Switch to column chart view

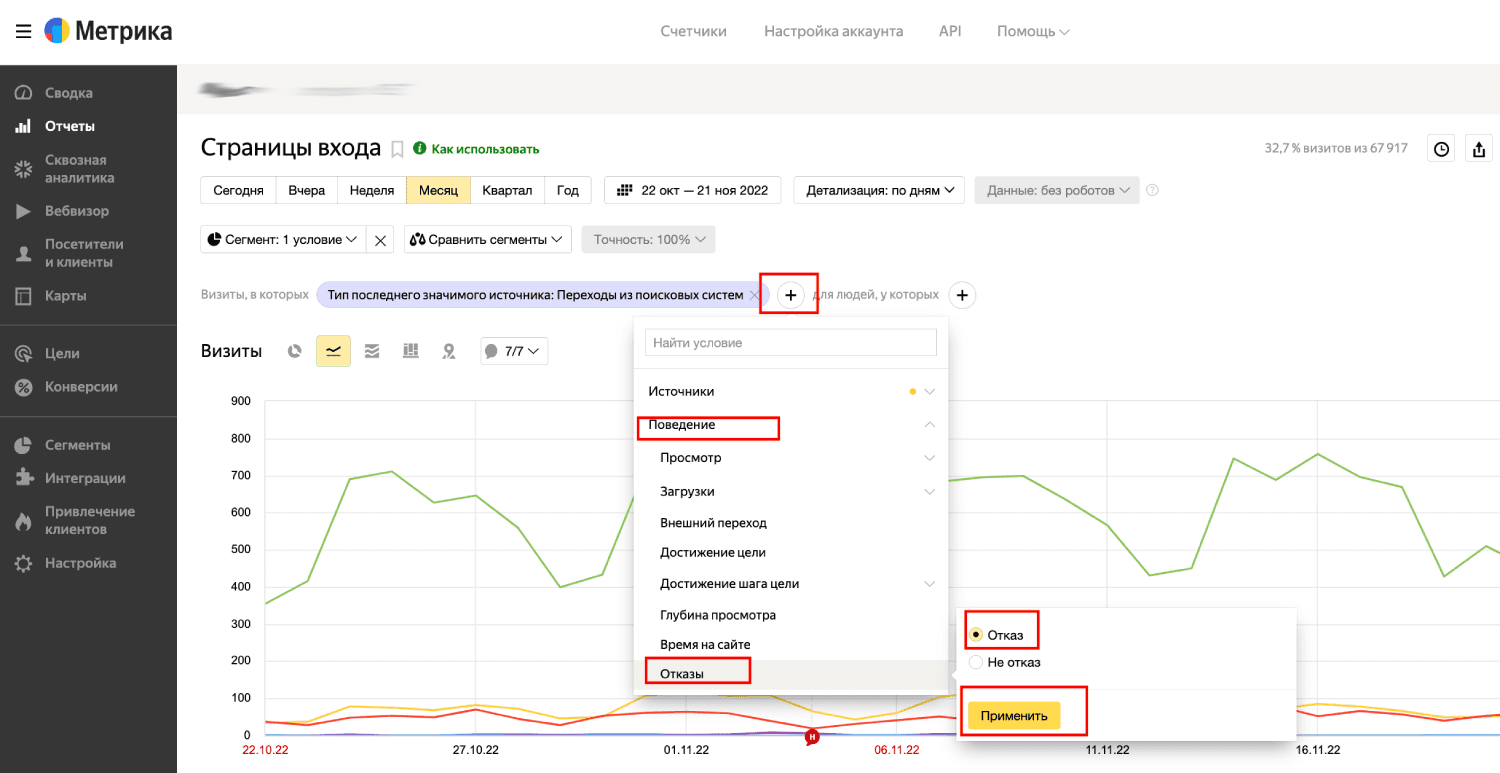click(x=410, y=351)
